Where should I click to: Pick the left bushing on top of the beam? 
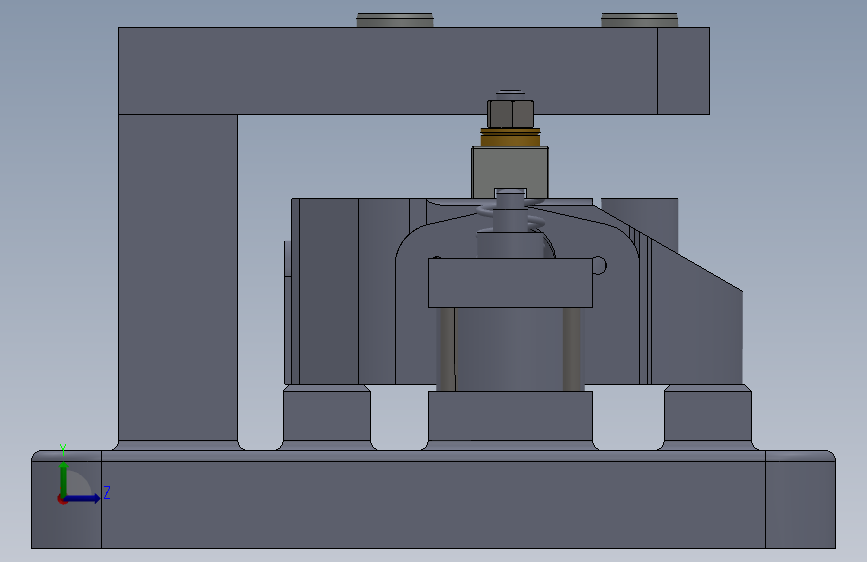pyautogui.click(x=395, y=20)
